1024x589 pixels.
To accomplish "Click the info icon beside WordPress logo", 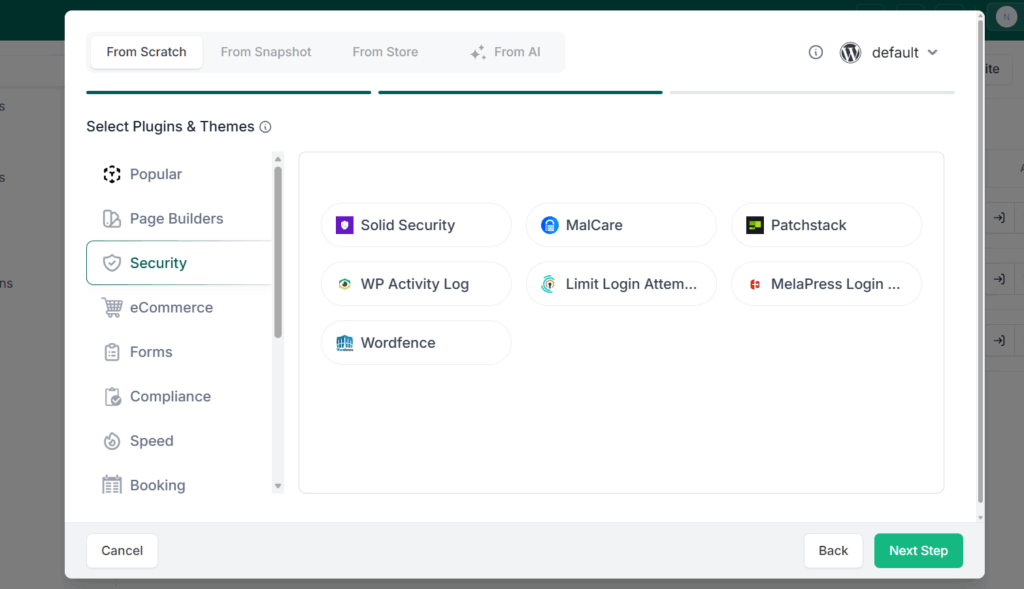I will coord(816,52).
